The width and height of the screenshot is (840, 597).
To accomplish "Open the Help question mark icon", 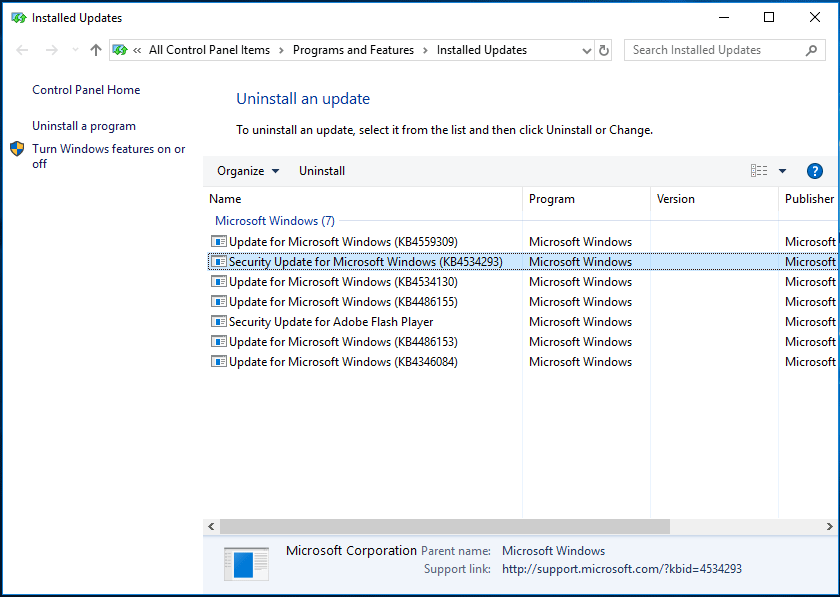I will point(815,170).
